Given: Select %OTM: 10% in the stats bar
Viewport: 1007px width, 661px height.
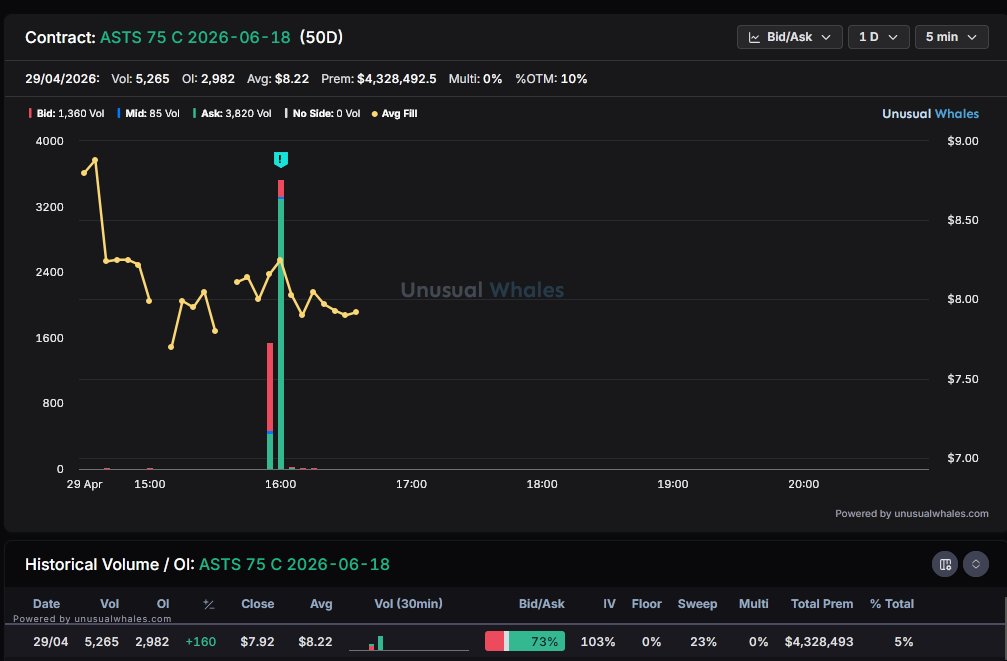Looking at the screenshot, I should coord(551,79).
